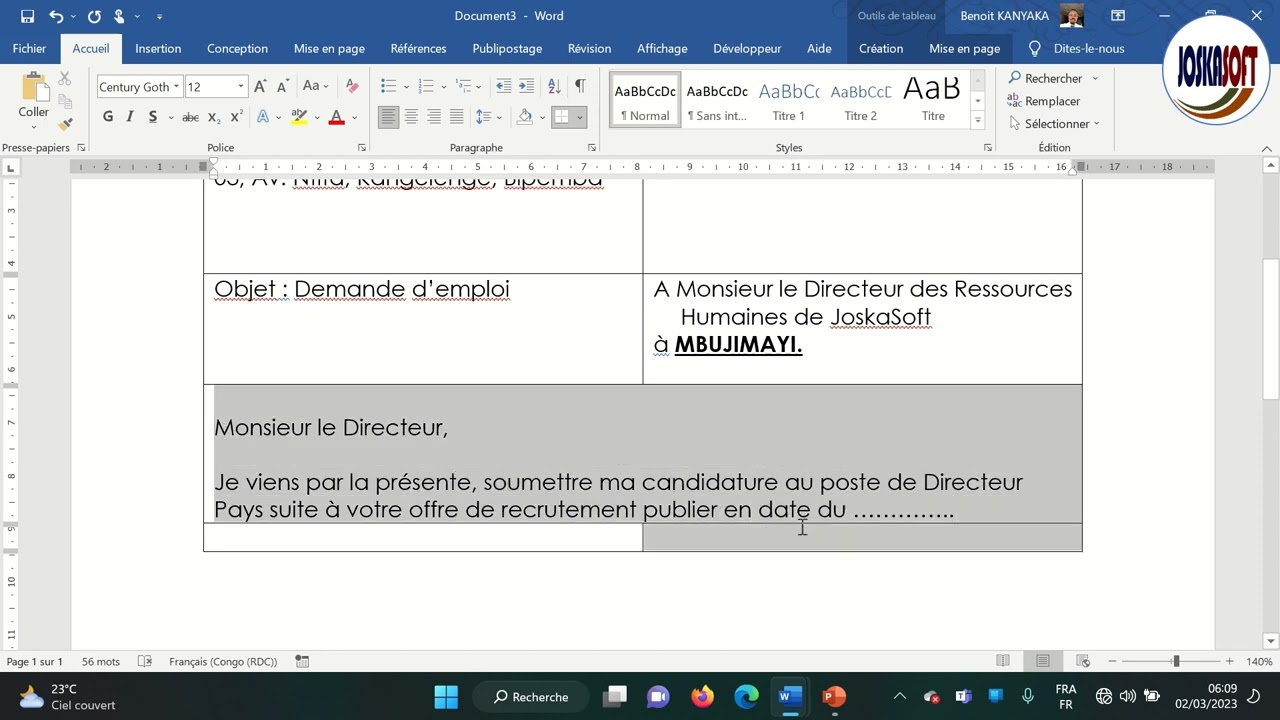Viewport: 1280px width, 720px height.
Task: Toggle underline (S) formatting
Action: click(152, 117)
